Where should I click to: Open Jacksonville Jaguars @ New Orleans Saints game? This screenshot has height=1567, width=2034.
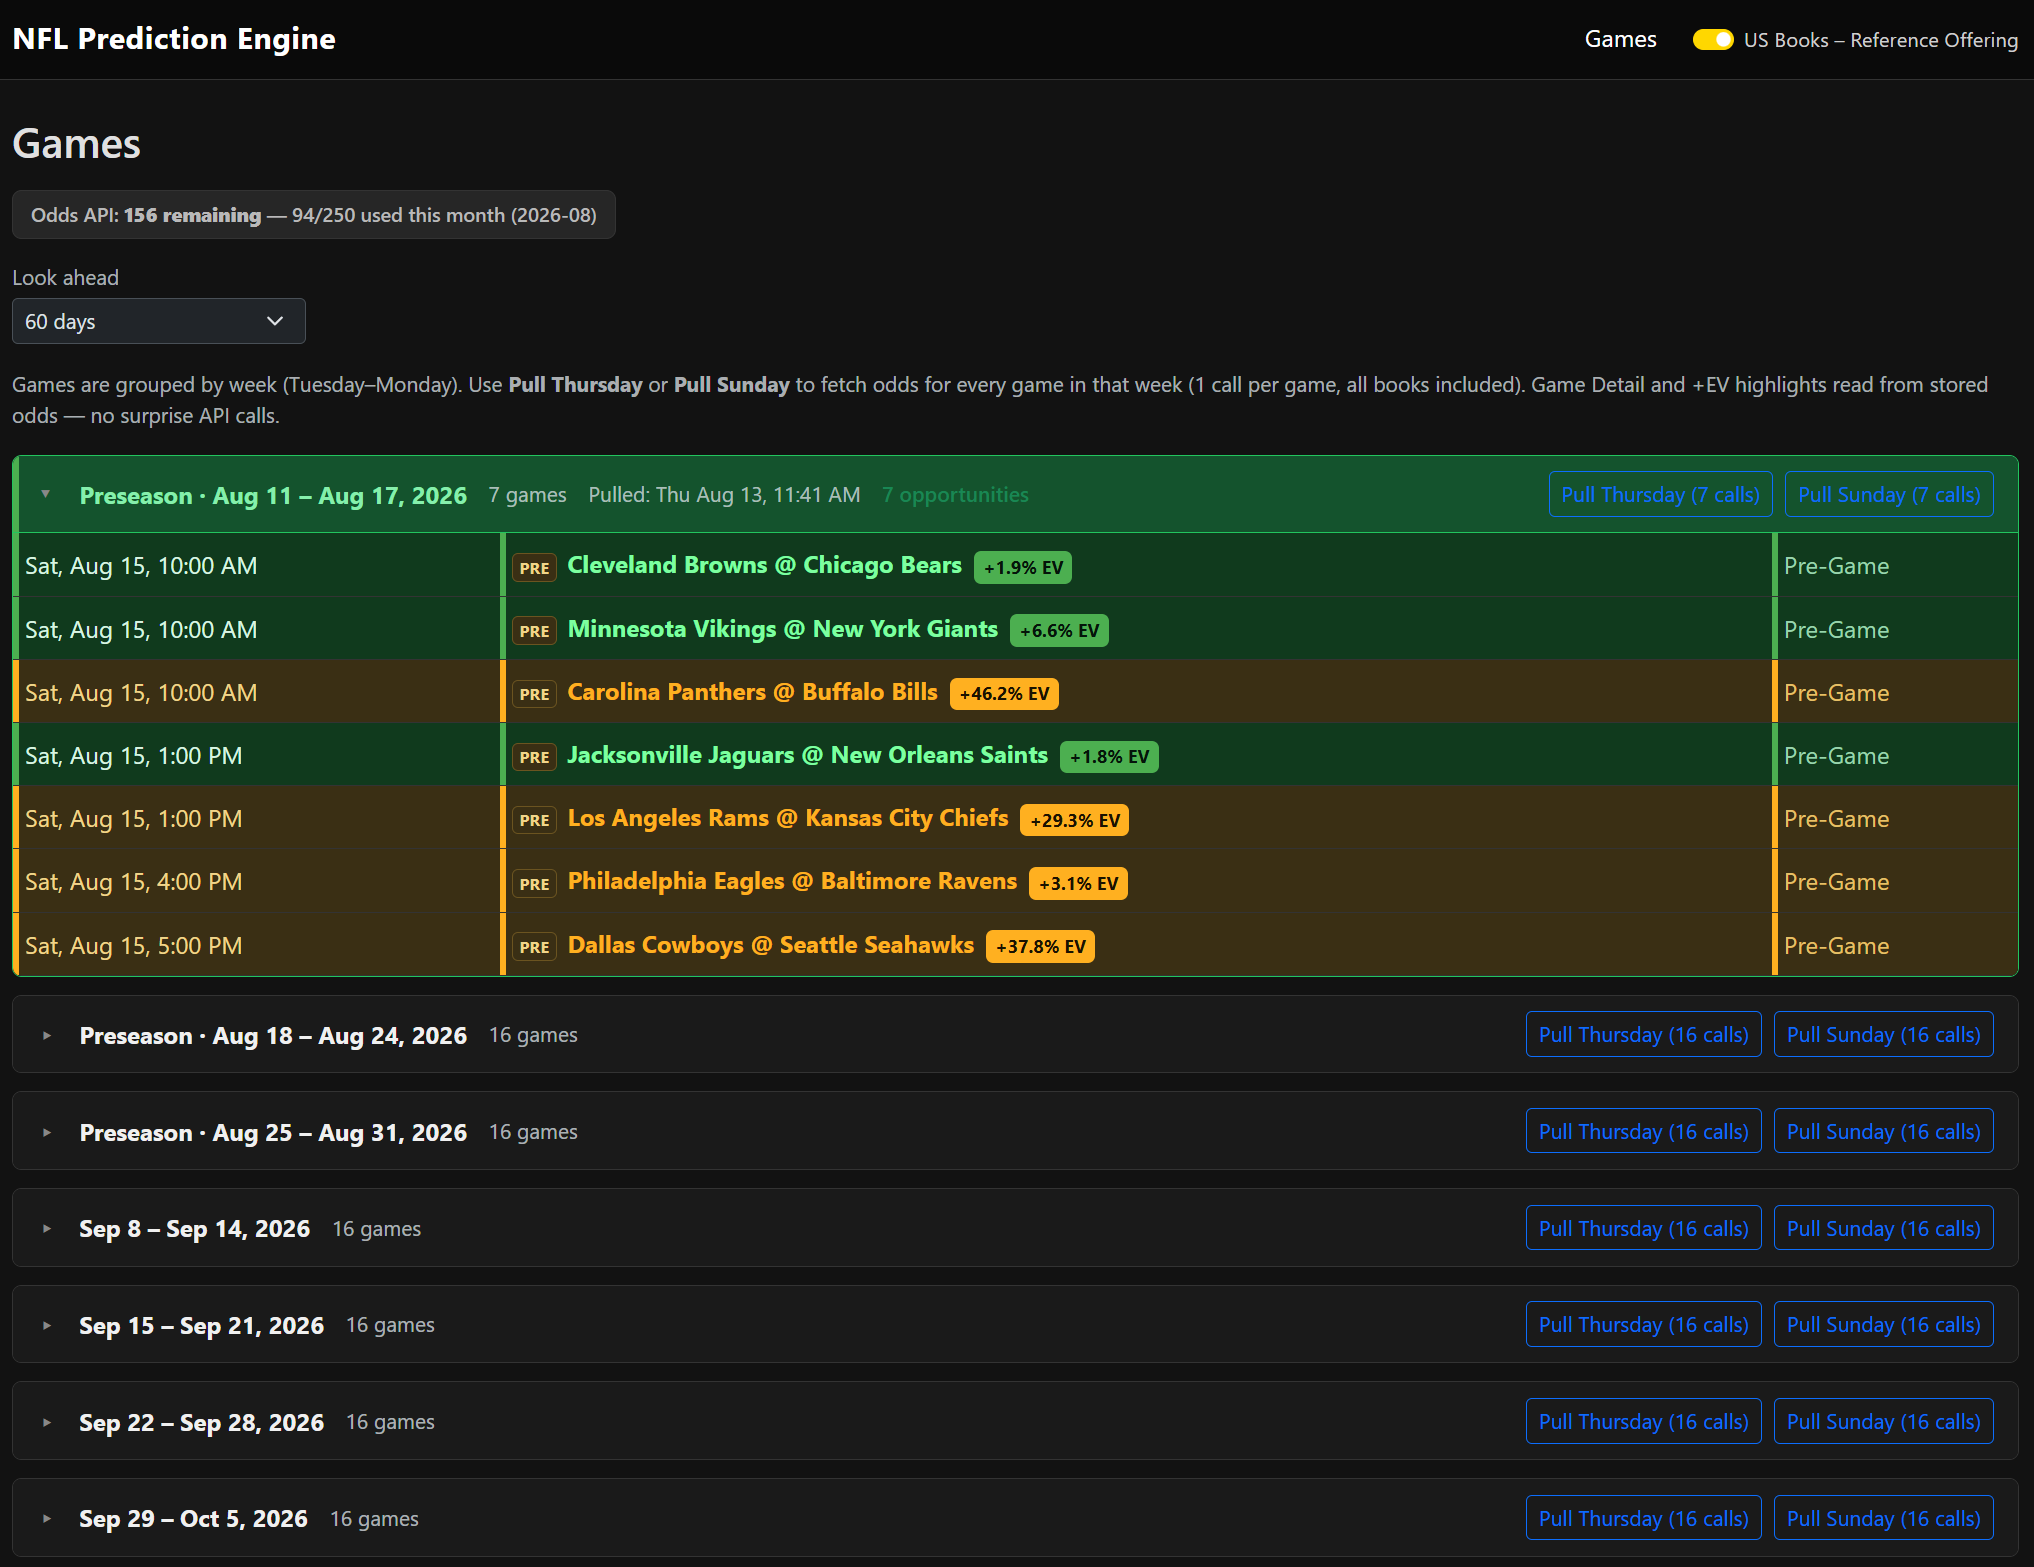[x=807, y=755]
